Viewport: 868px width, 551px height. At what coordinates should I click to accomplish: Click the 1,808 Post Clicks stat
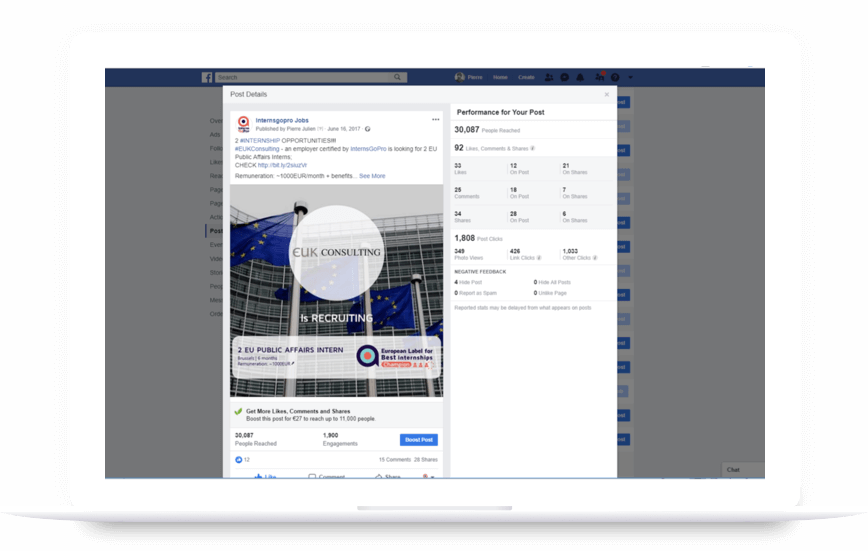[478, 238]
